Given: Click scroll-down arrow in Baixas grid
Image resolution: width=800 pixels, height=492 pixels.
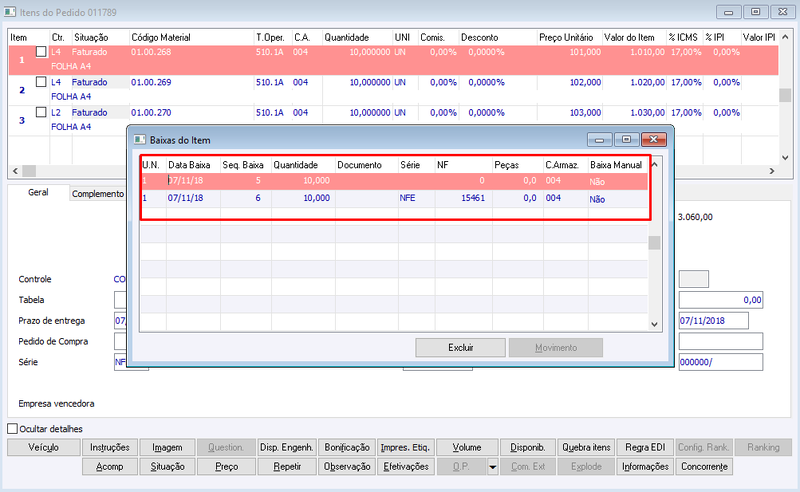Looking at the screenshot, I should click(655, 324).
